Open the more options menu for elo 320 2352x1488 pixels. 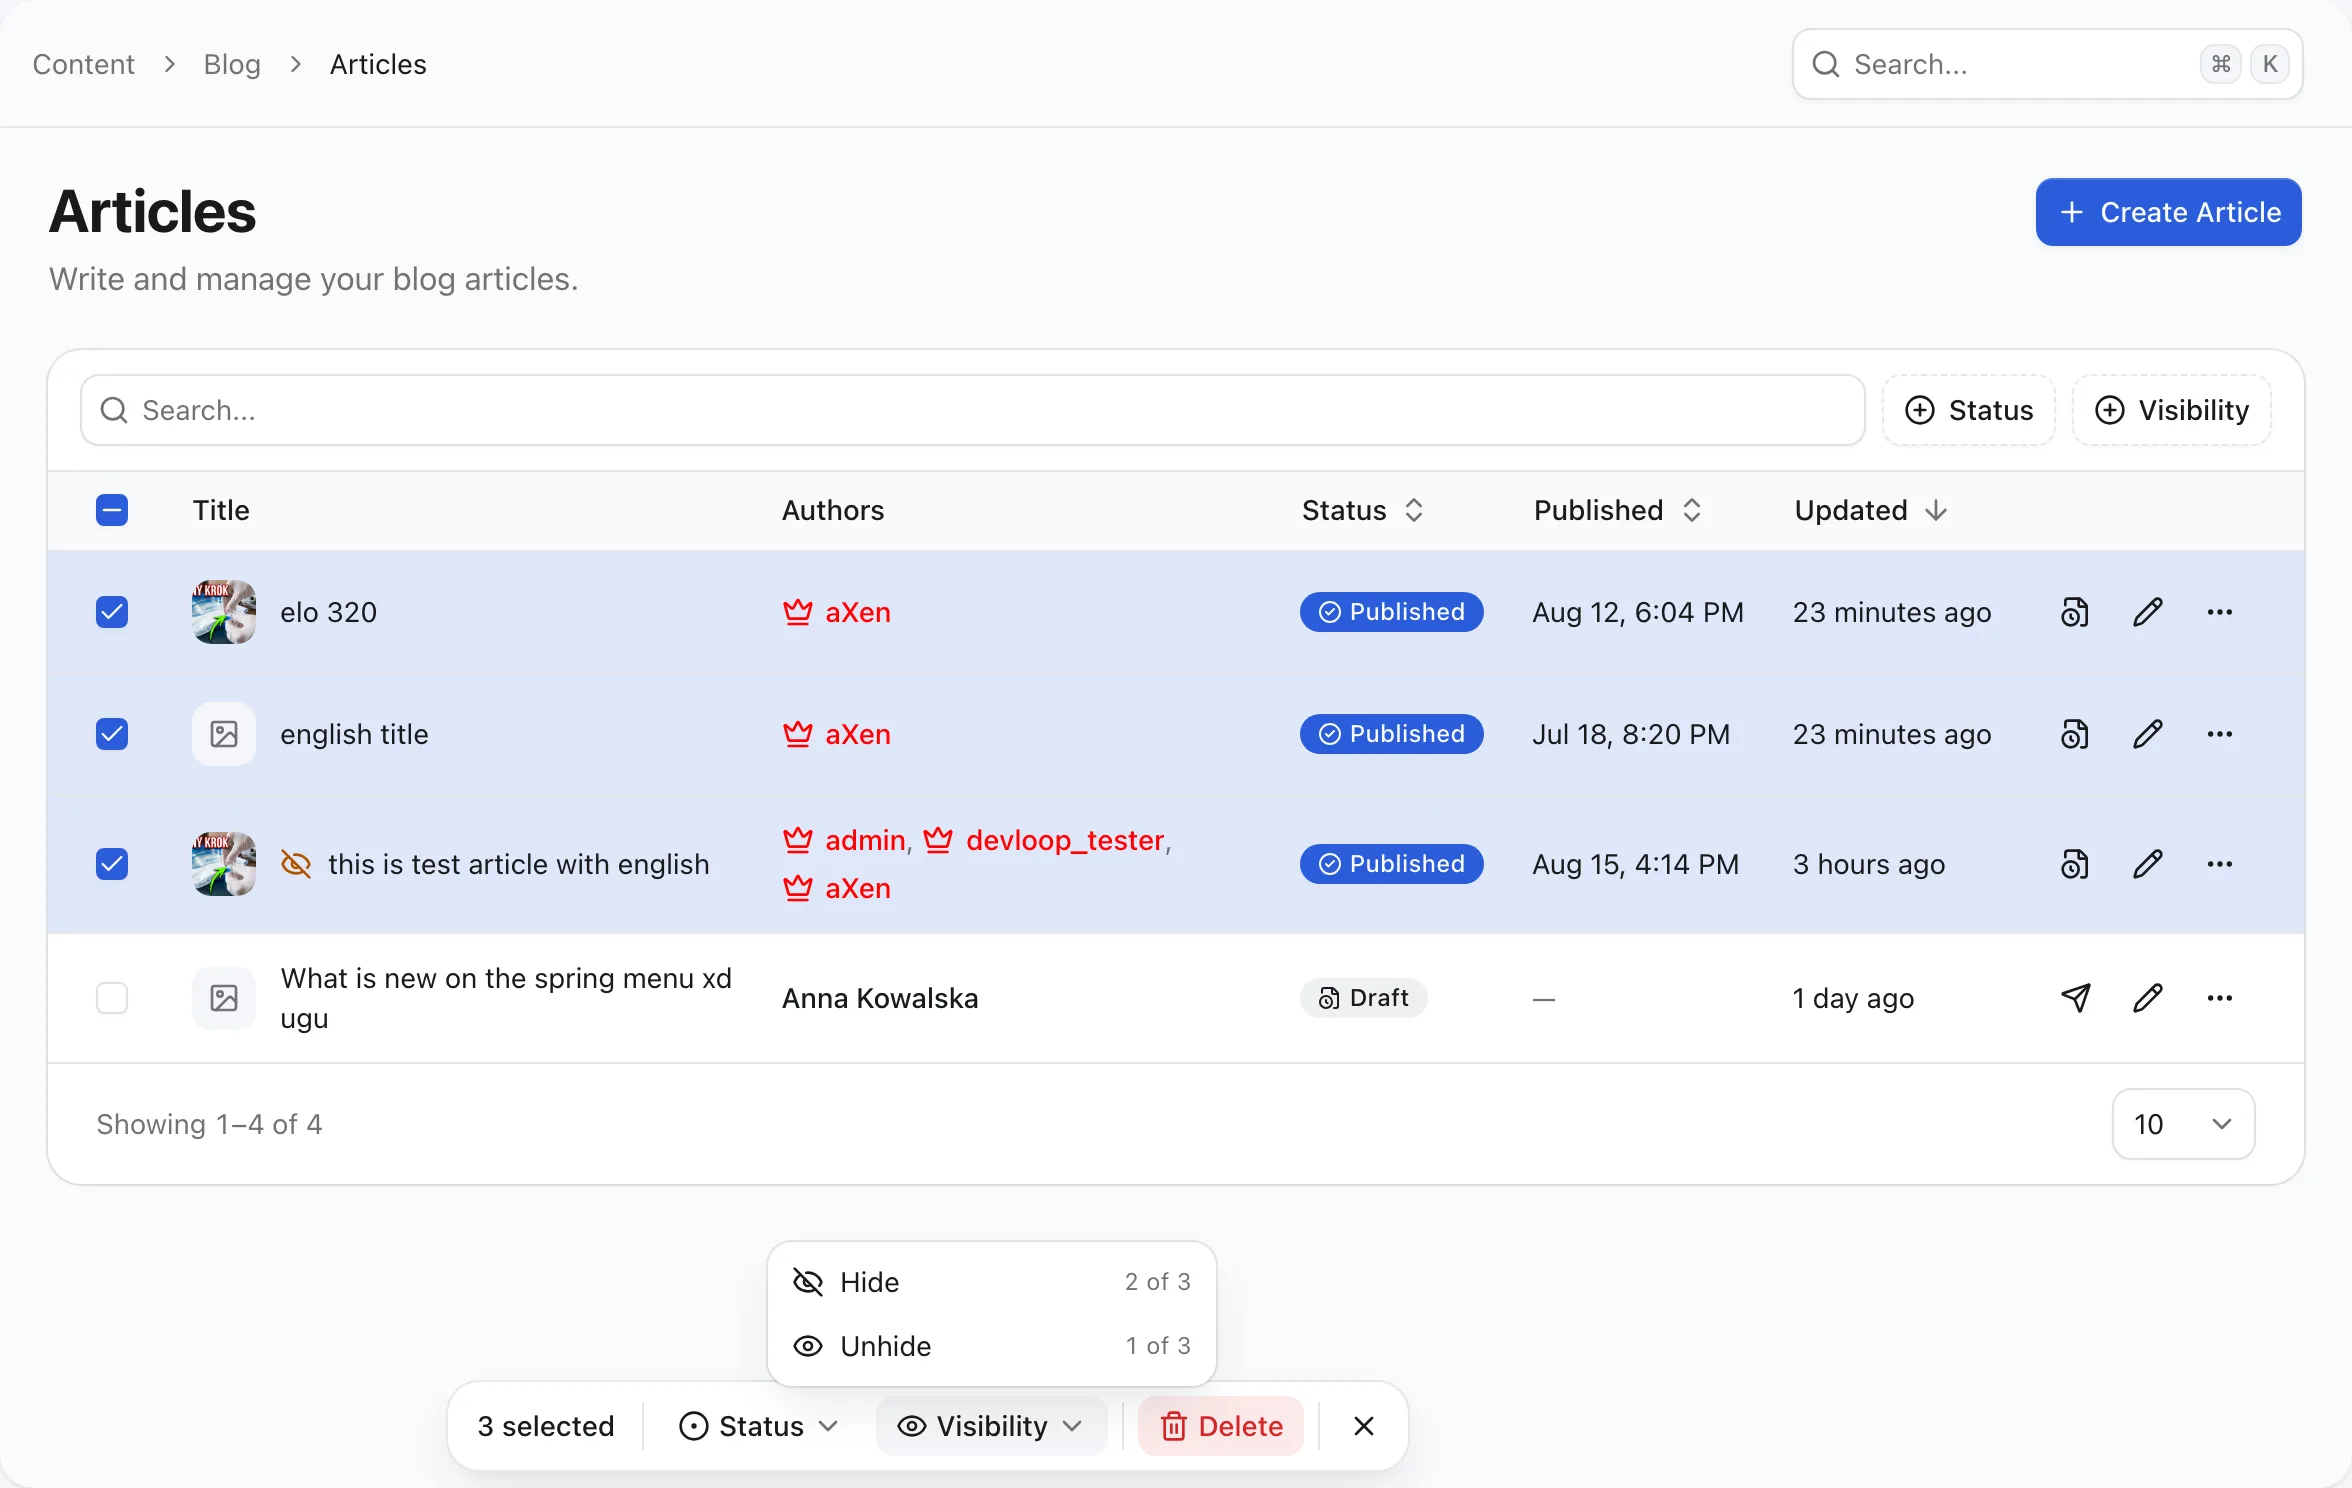pyautogui.click(x=2219, y=612)
